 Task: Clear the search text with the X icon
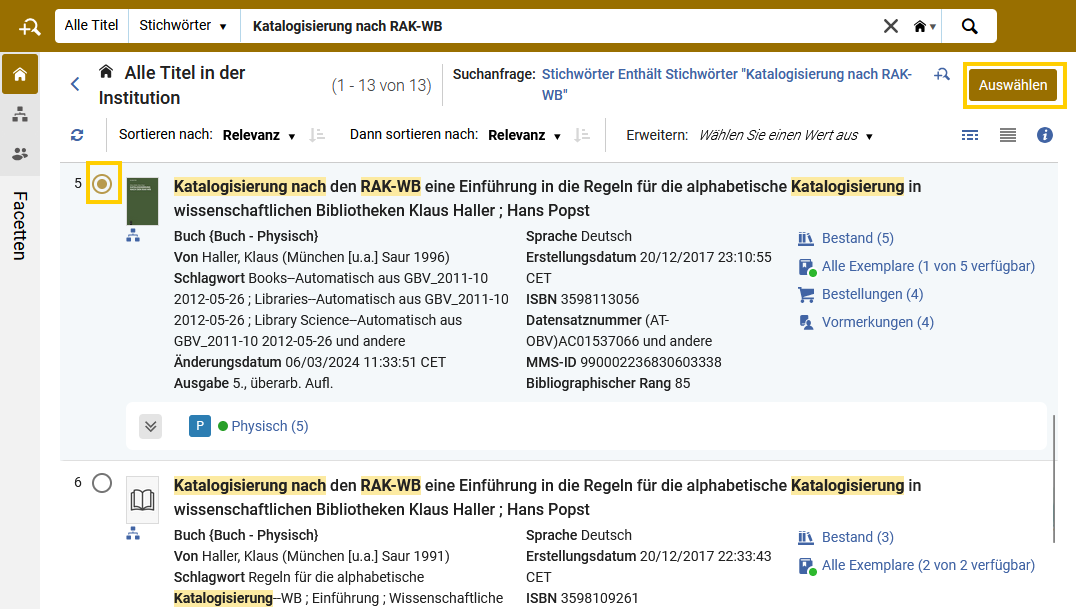click(891, 26)
